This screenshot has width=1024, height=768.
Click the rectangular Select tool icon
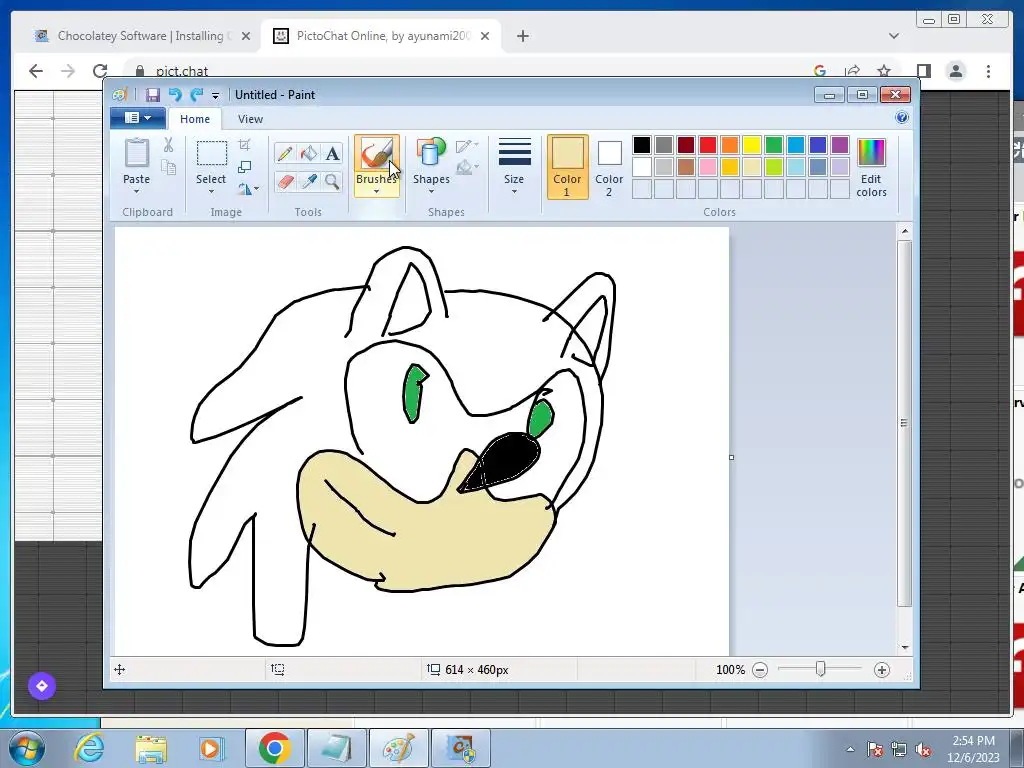click(212, 154)
